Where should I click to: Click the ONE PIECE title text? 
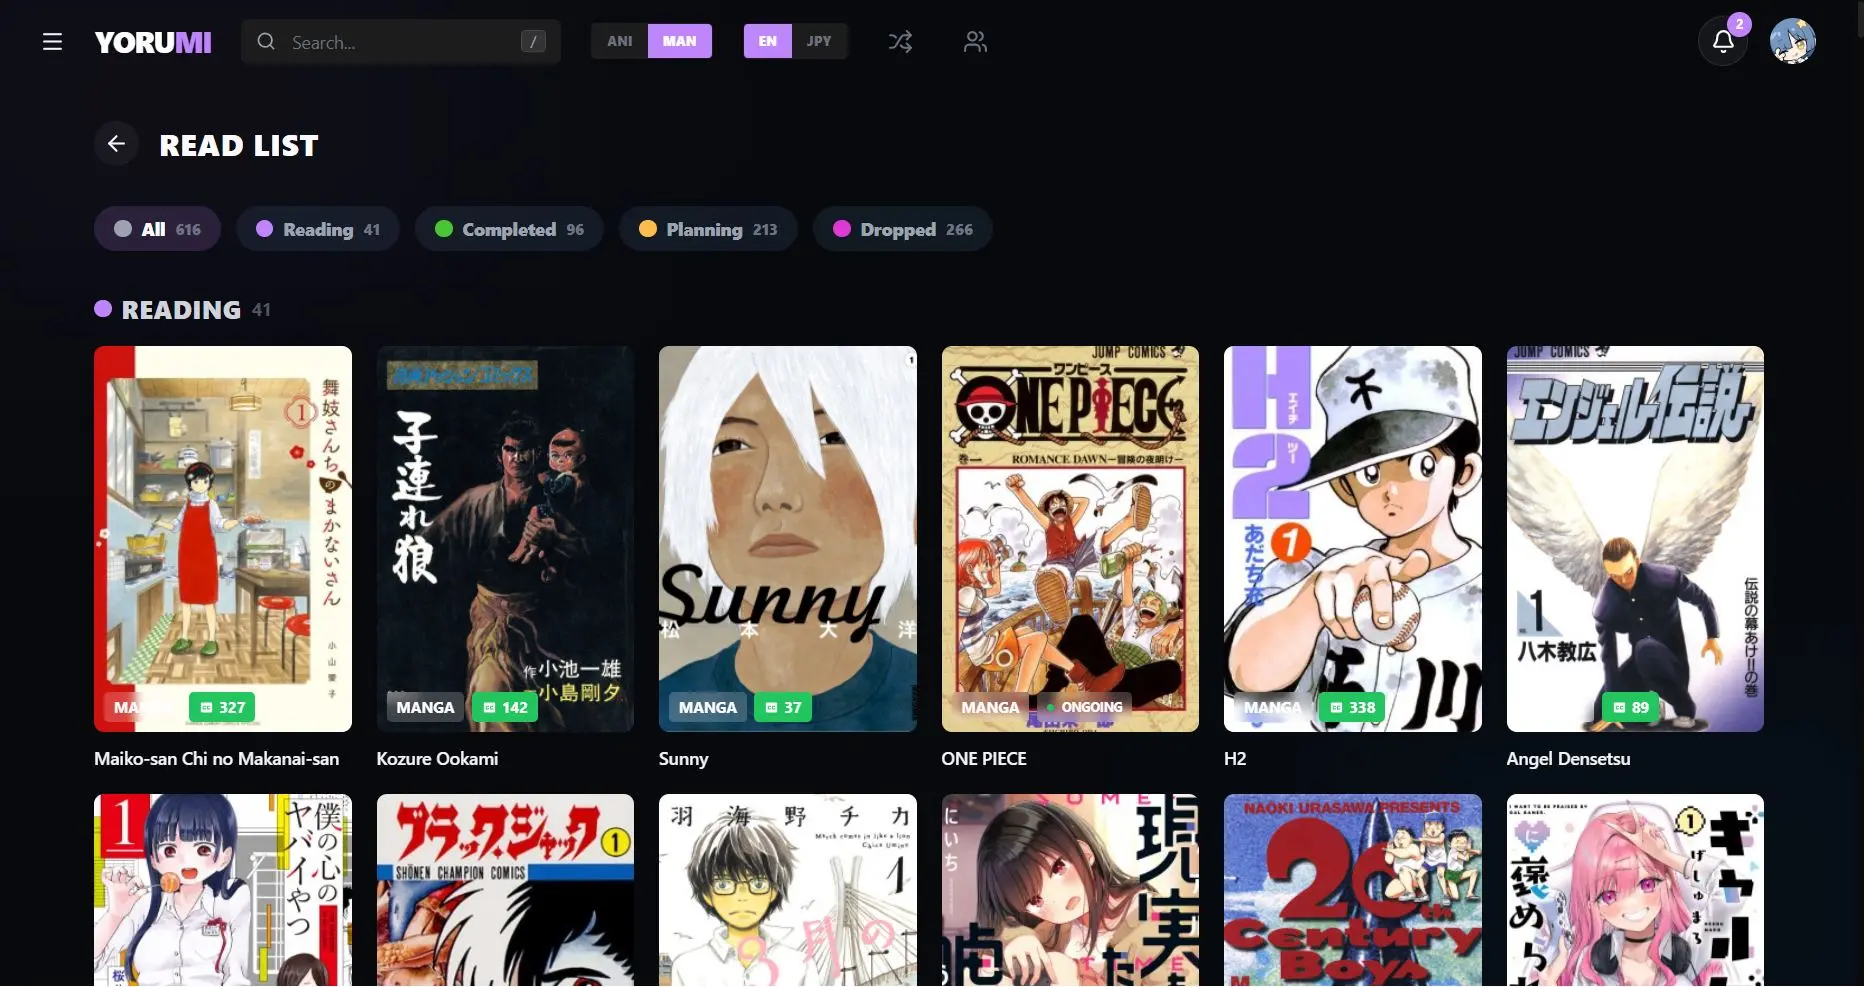point(984,759)
